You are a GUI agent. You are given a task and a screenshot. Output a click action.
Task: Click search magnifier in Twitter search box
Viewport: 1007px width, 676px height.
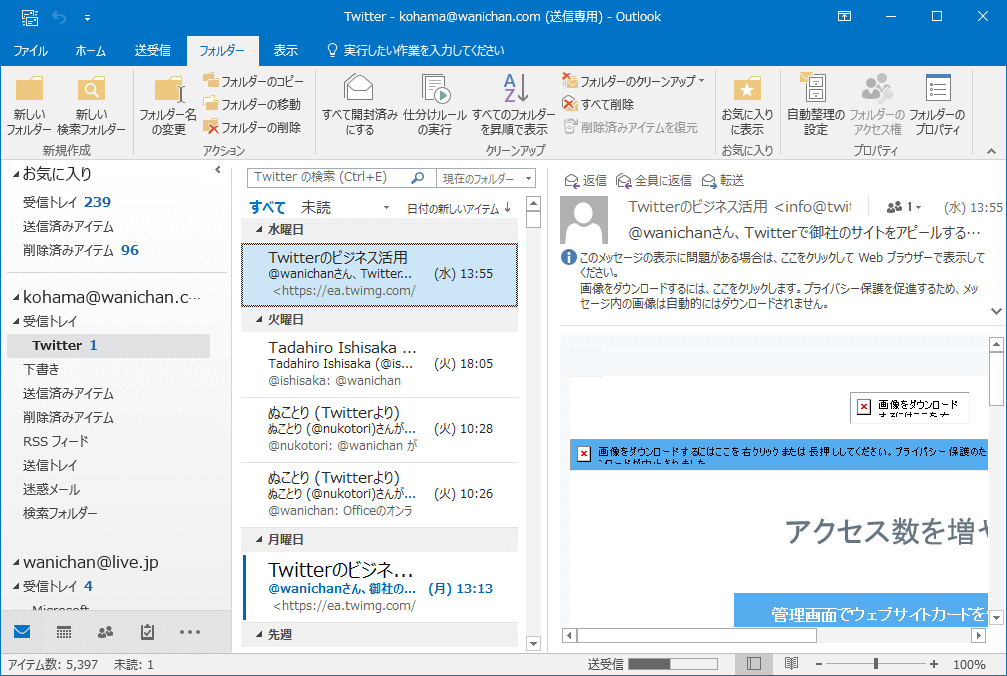(x=417, y=178)
